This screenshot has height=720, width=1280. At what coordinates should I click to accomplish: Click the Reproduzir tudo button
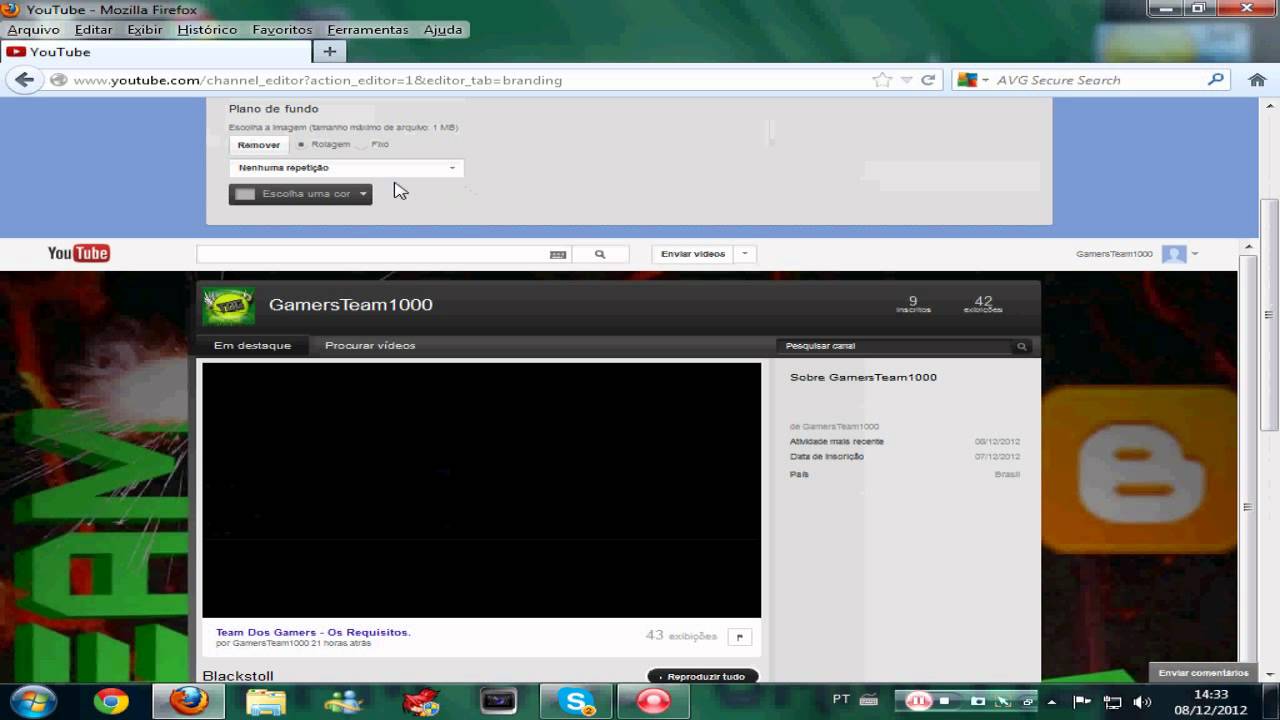[703, 677]
